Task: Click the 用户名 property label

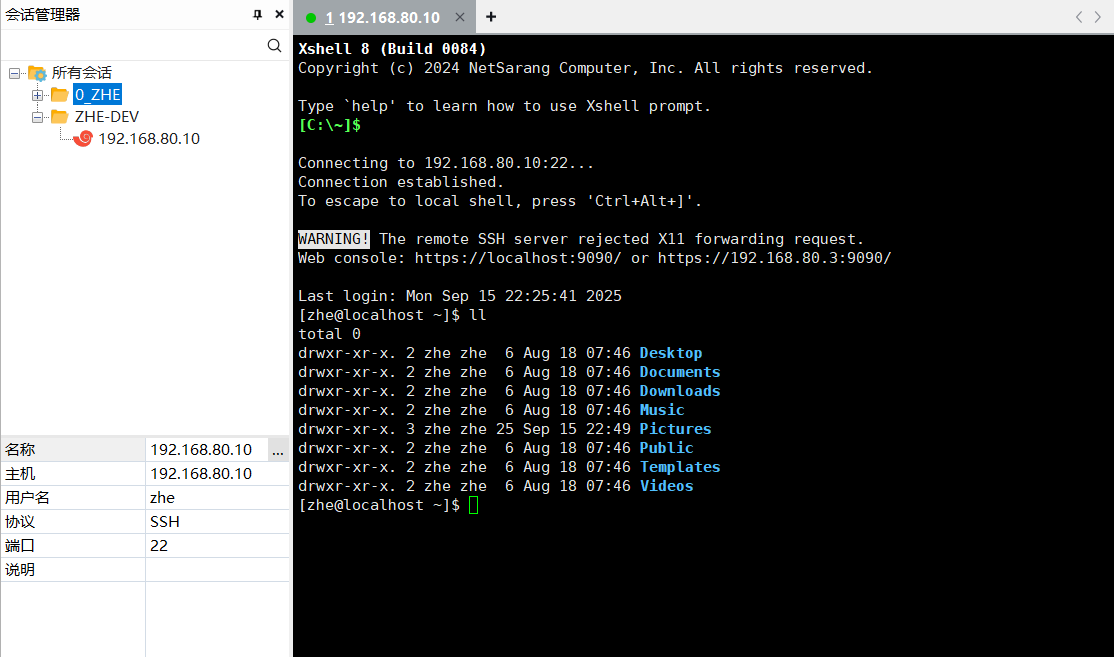Action: (28, 498)
